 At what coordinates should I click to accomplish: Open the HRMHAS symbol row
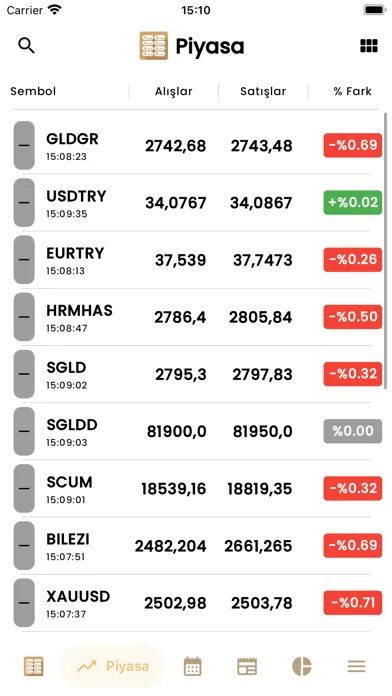[x=196, y=317]
